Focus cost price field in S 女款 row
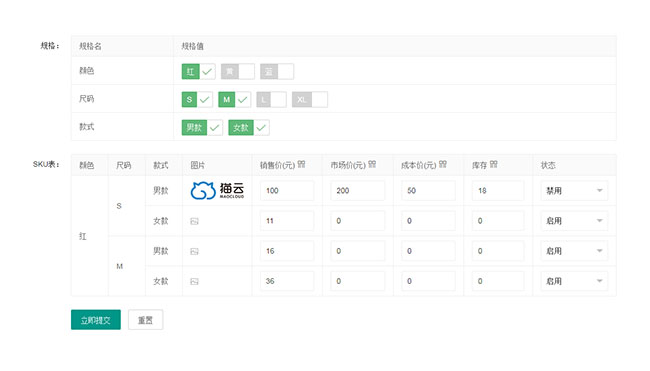Viewport: 650px width, 371px height. pyautogui.click(x=428, y=221)
